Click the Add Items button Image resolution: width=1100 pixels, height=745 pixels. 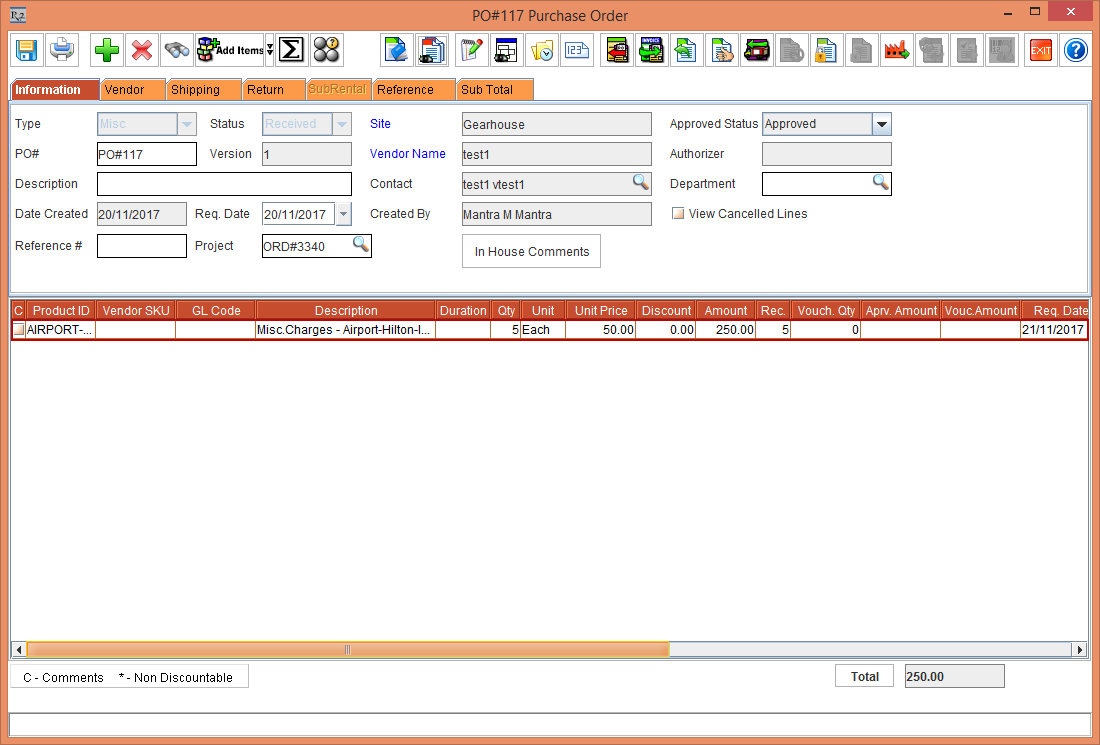pyautogui.click(x=229, y=49)
